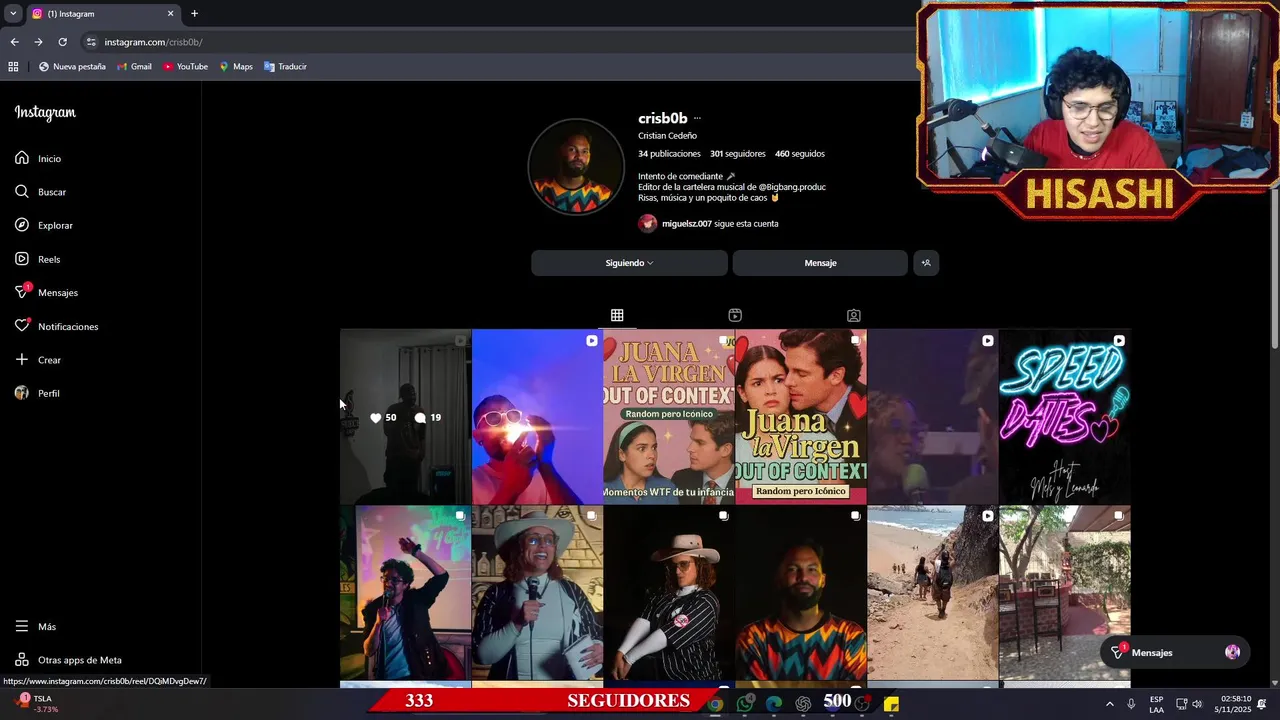
Task: Open the Traducir bookmark
Action: coord(285,67)
